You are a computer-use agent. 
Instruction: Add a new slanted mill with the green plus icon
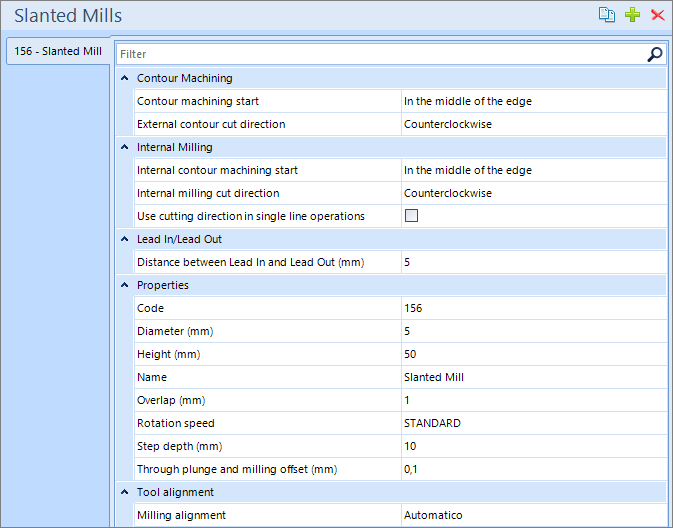pyautogui.click(x=632, y=15)
